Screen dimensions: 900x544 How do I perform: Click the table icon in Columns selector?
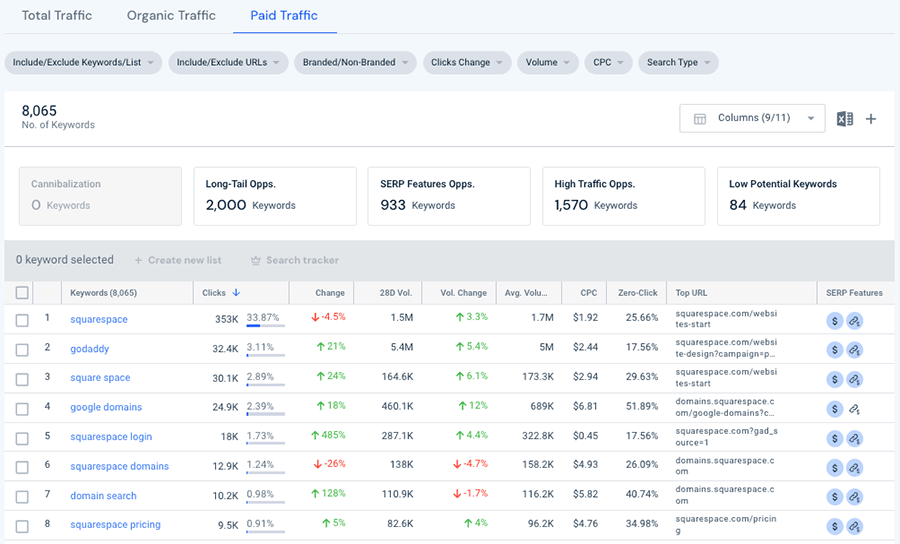(x=700, y=119)
